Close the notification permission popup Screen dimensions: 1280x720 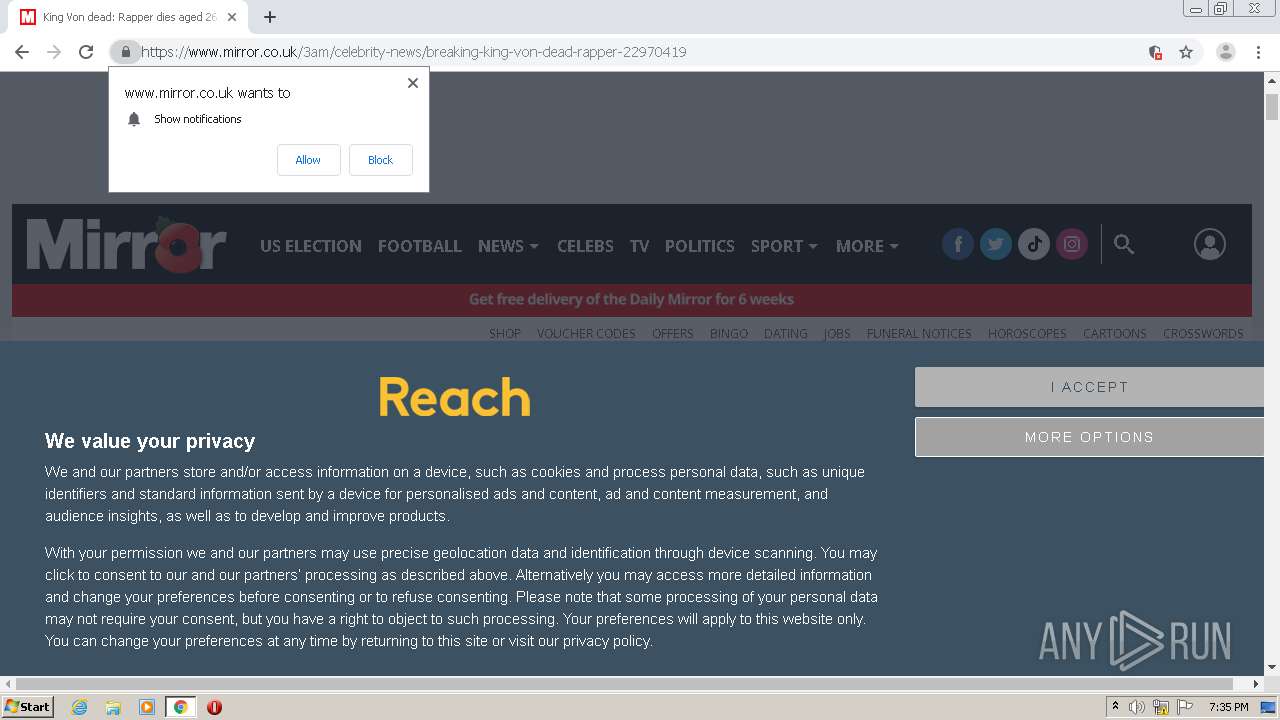(x=413, y=83)
